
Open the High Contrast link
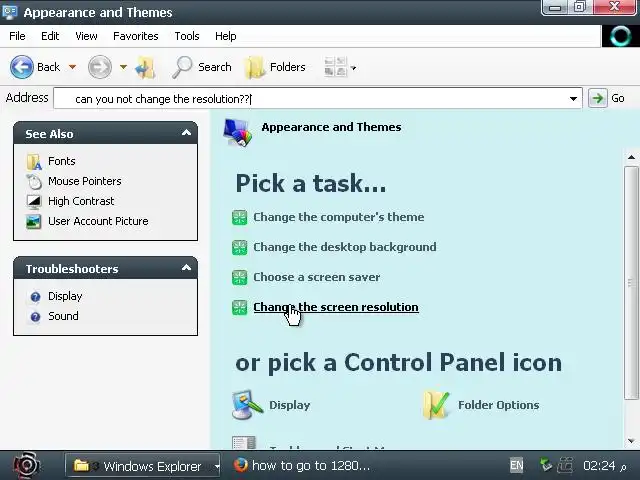tap(81, 201)
